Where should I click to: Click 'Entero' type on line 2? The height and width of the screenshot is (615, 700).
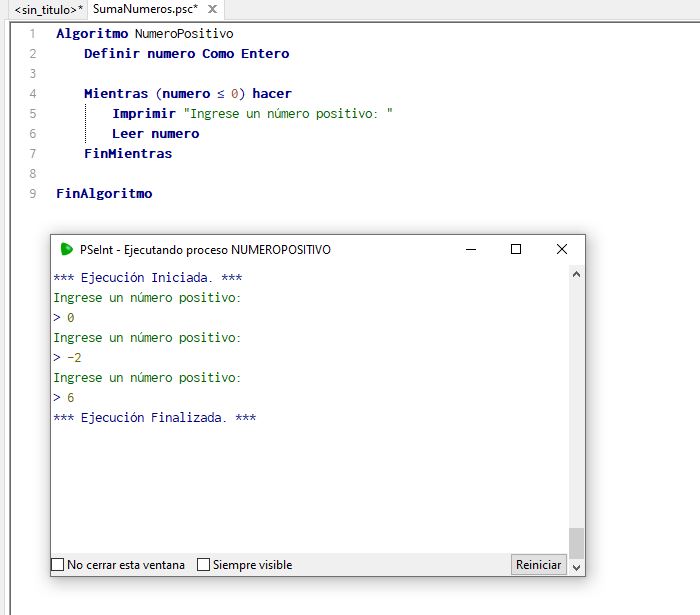pos(265,54)
